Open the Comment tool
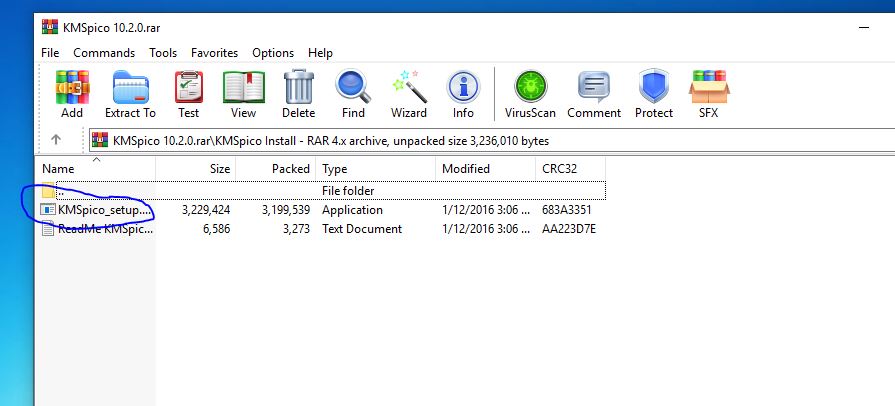Image resolution: width=895 pixels, height=406 pixels. [594, 87]
